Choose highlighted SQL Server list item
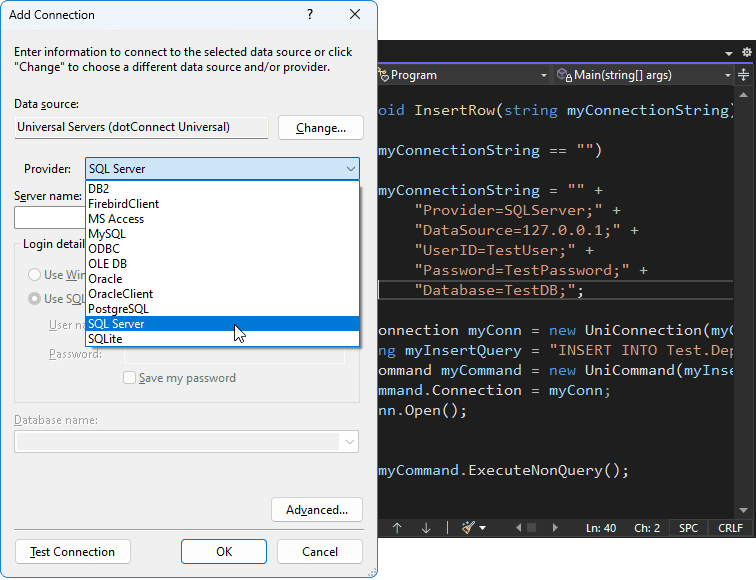Viewport: 756px width, 580px height. click(x=222, y=324)
